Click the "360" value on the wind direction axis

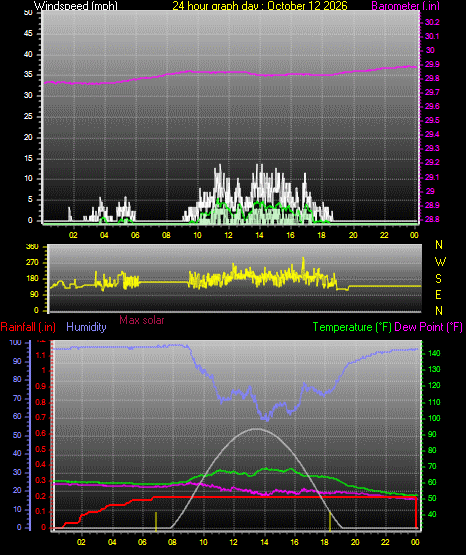click(32, 247)
